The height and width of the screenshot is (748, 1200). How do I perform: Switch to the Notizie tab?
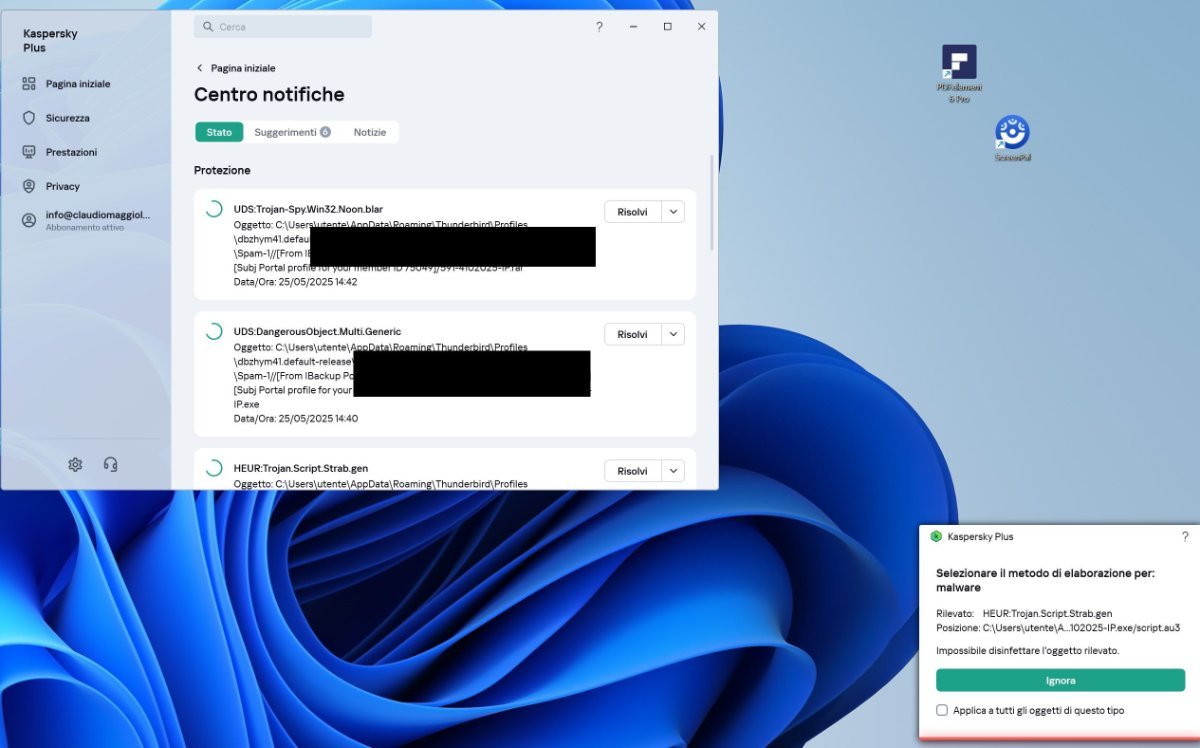(x=370, y=132)
